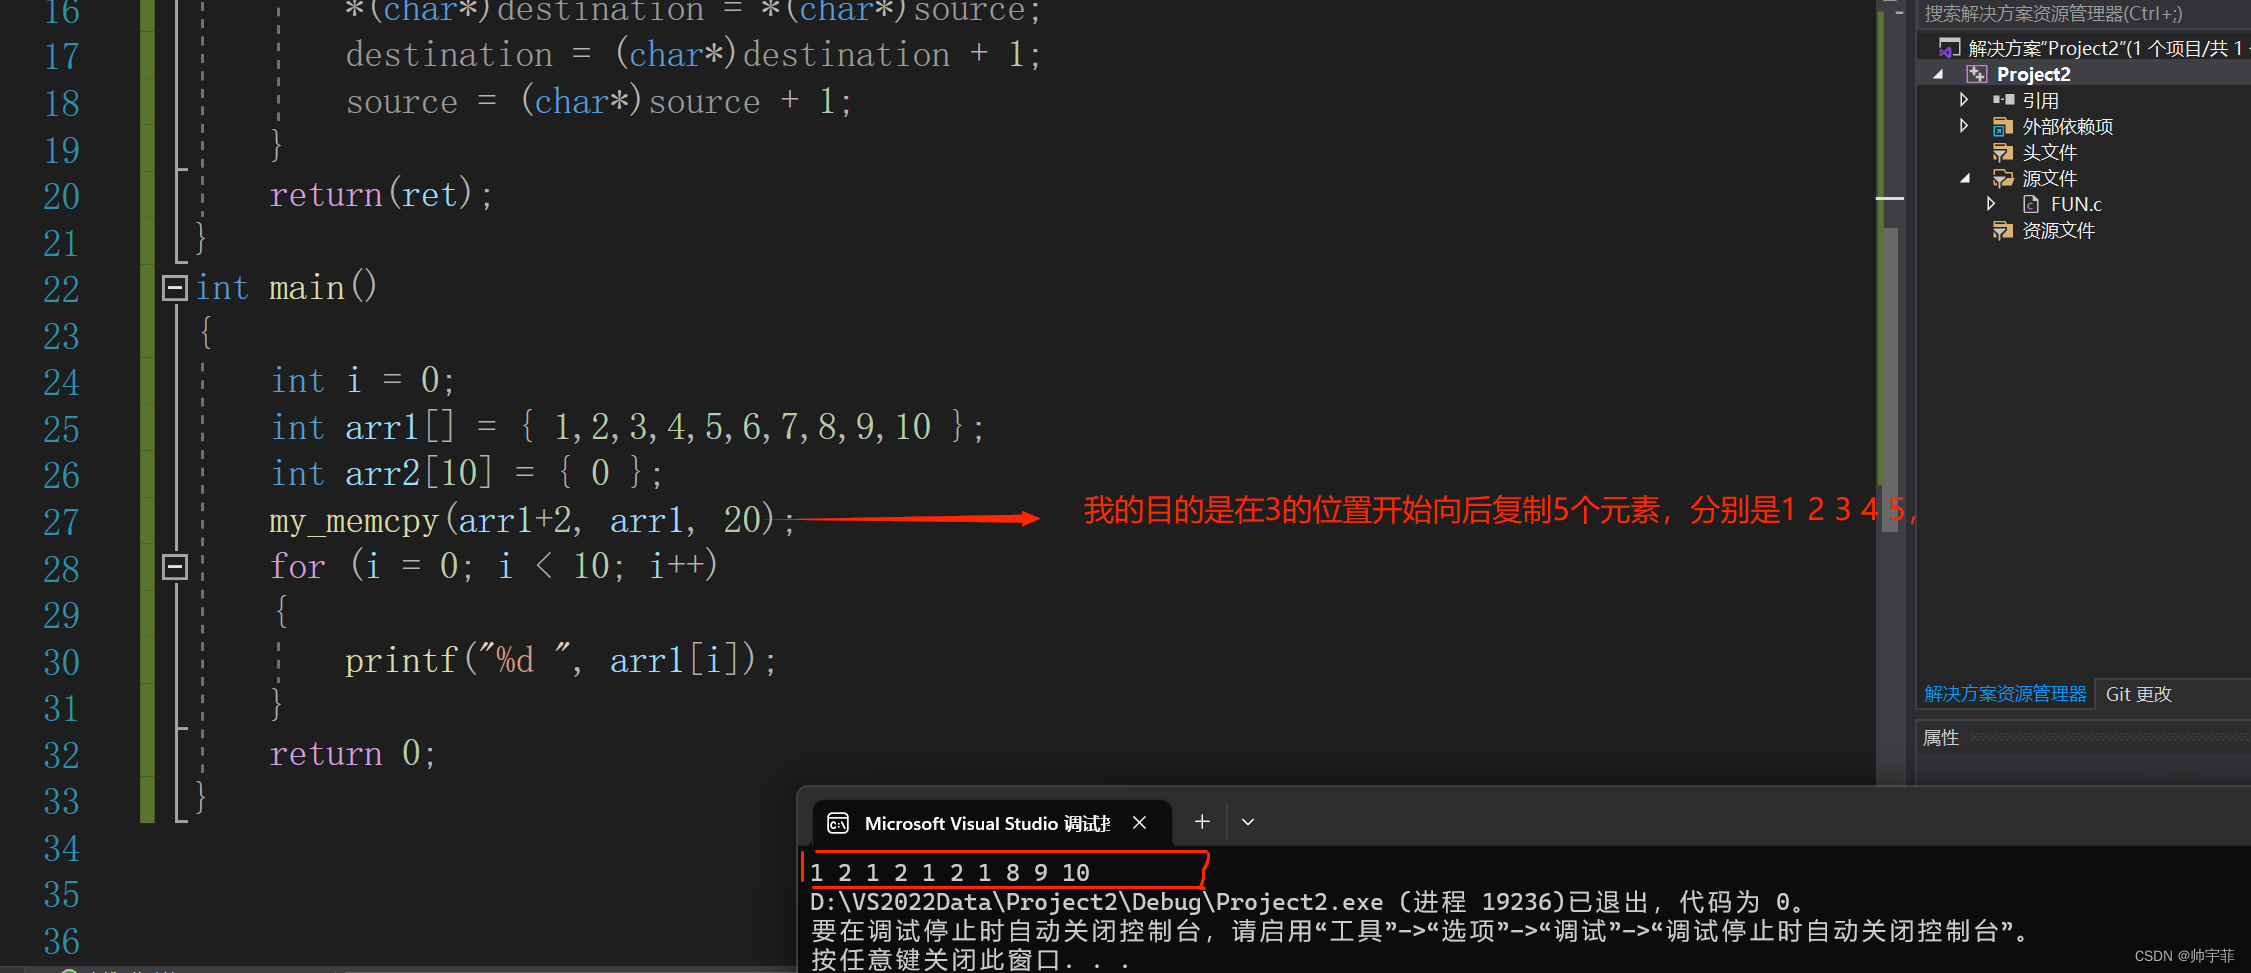Collapse the 源文件 folder node
Screen dimensions: 2251x973
1964,178
